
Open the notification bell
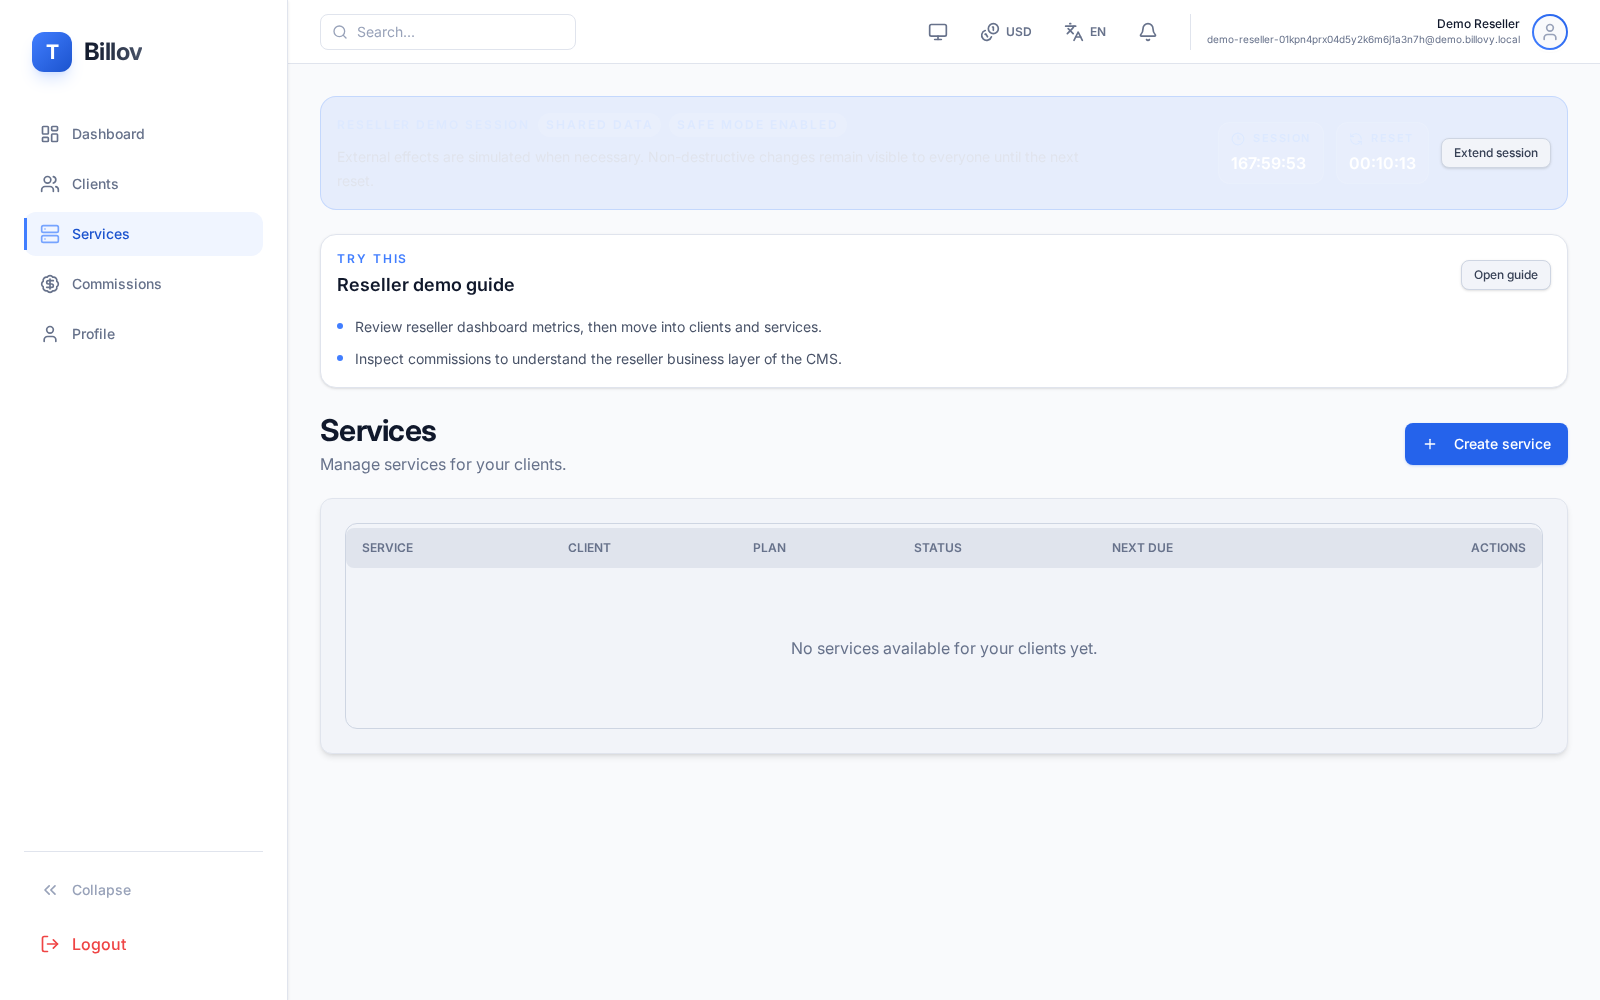[x=1147, y=31]
